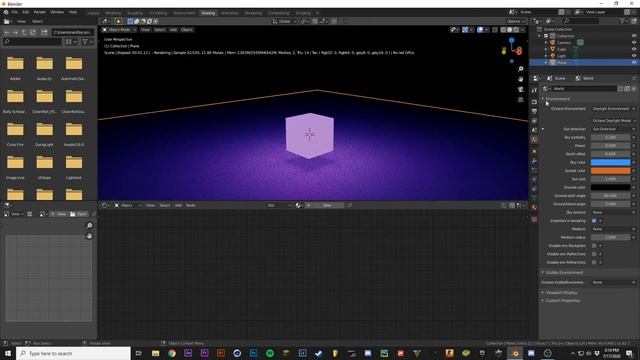Open the Render properties tab
This screenshot has height=360, width=640.
(x=534, y=102)
